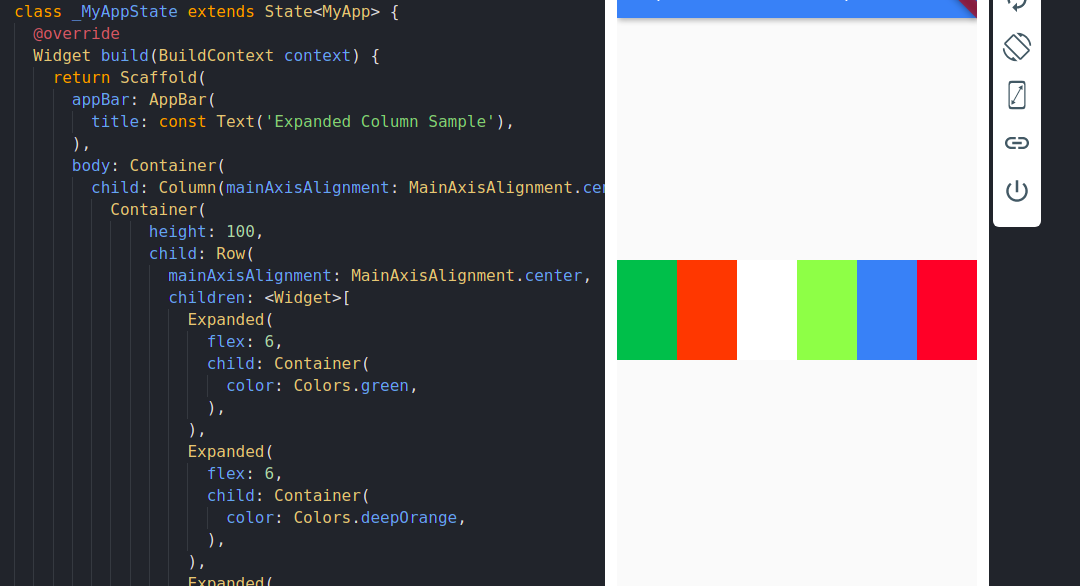
Task: Click 'Colors.deepOrange' in the code
Action: (x=375, y=518)
